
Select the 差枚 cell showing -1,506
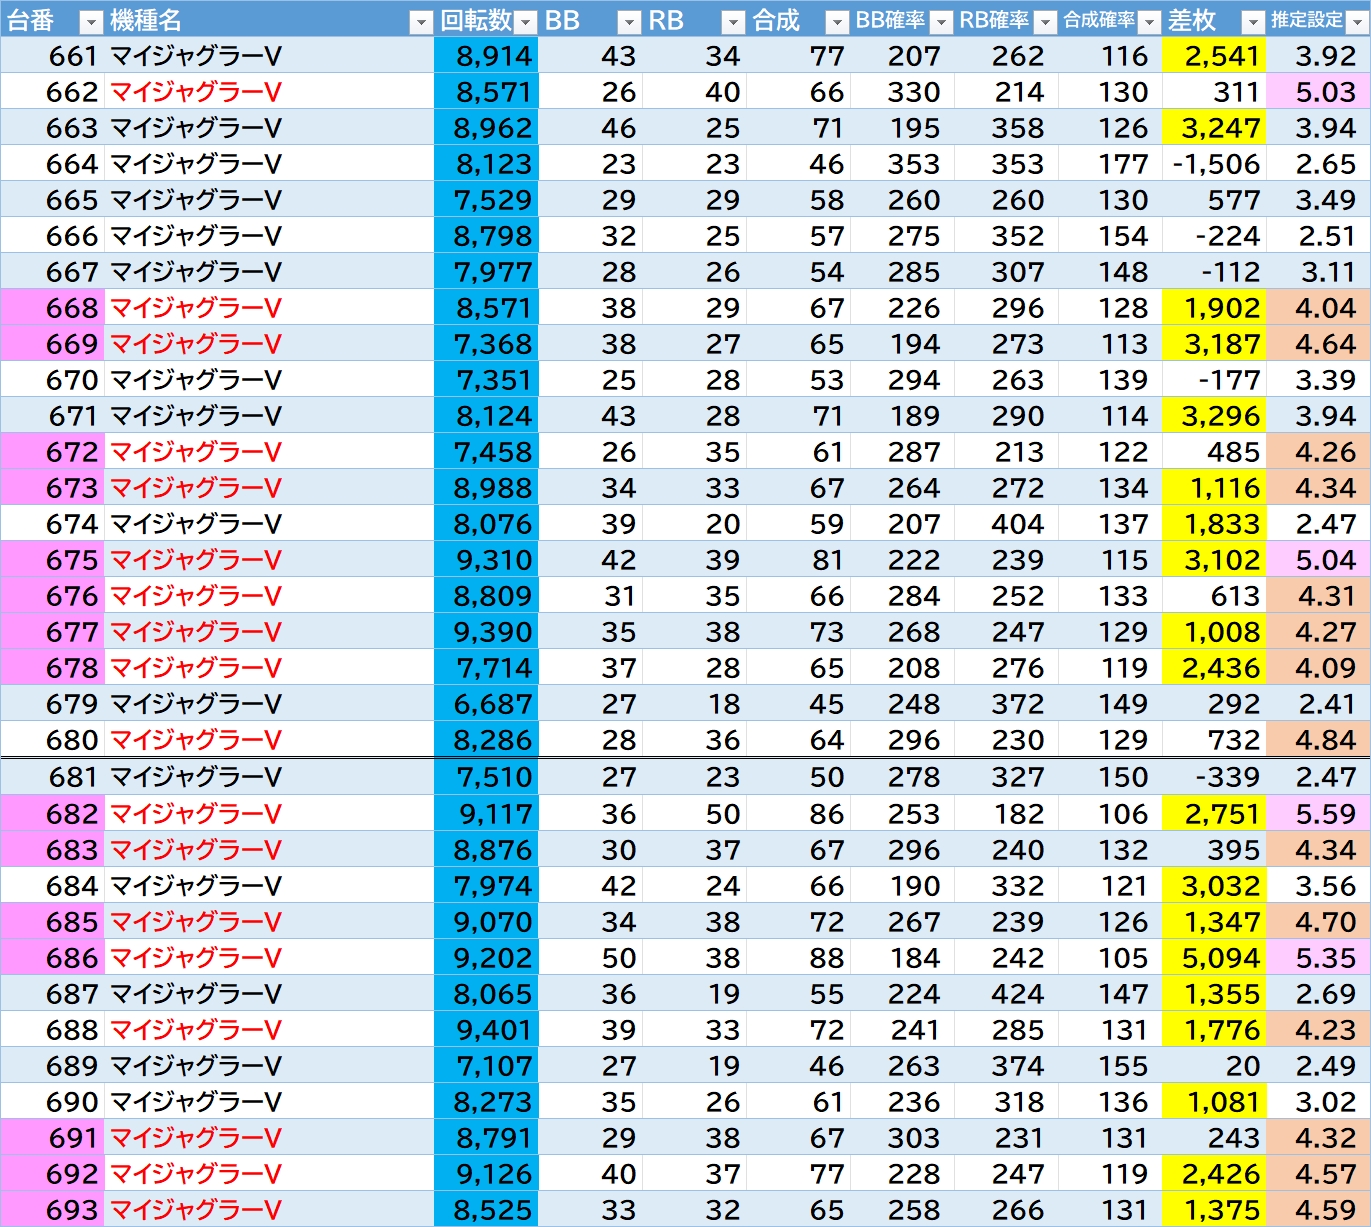click(x=1214, y=164)
